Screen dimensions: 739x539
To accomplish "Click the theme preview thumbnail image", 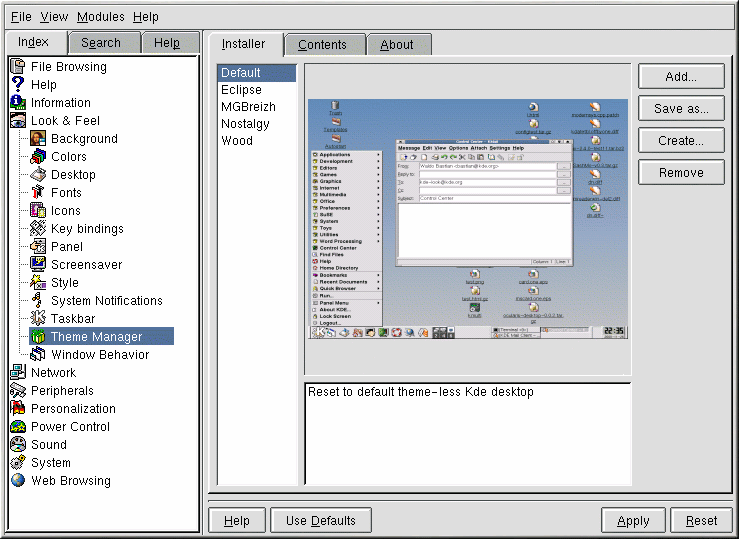I will (x=467, y=220).
